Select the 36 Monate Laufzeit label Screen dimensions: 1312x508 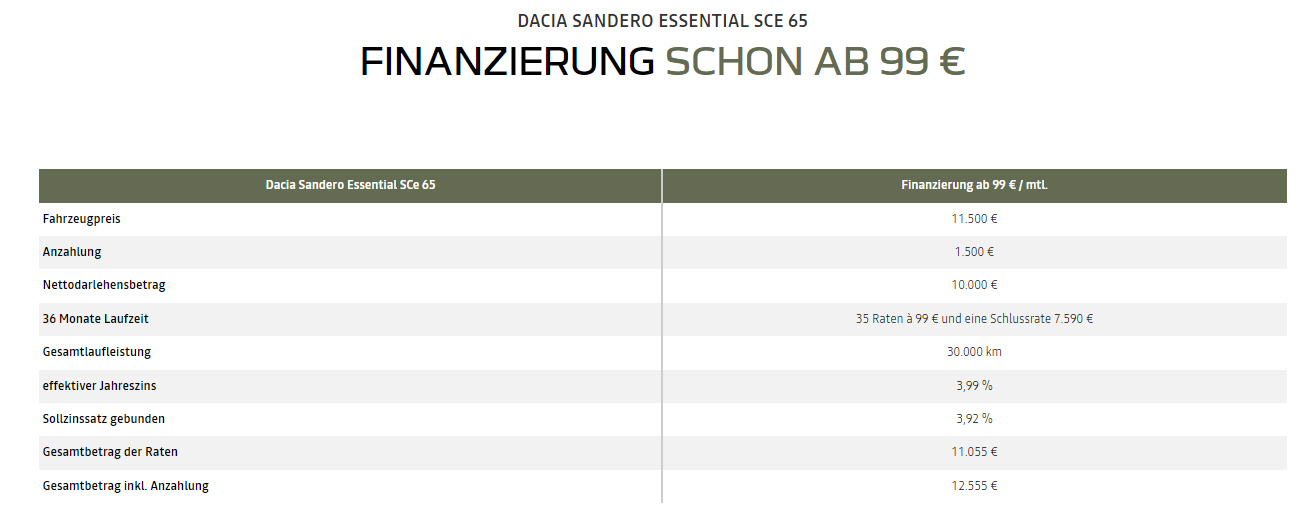tap(96, 319)
